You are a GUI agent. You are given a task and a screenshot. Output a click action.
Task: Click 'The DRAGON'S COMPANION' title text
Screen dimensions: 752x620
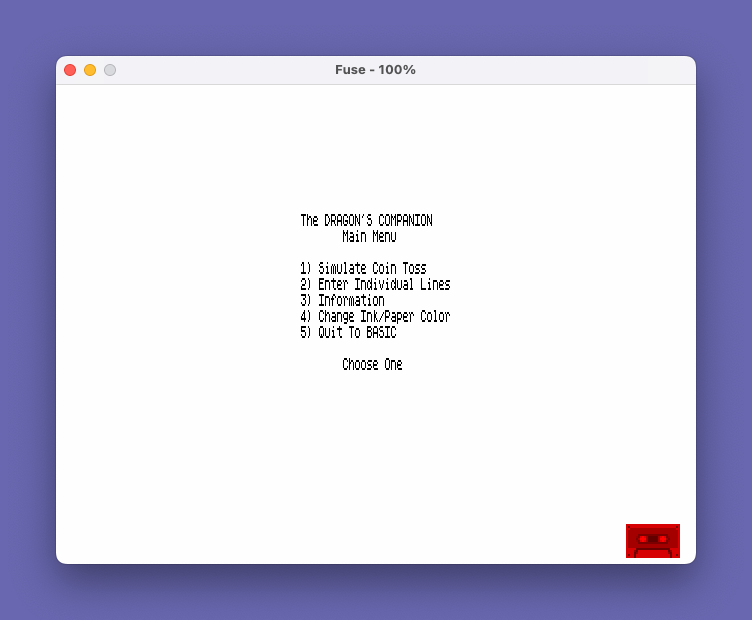(366, 221)
